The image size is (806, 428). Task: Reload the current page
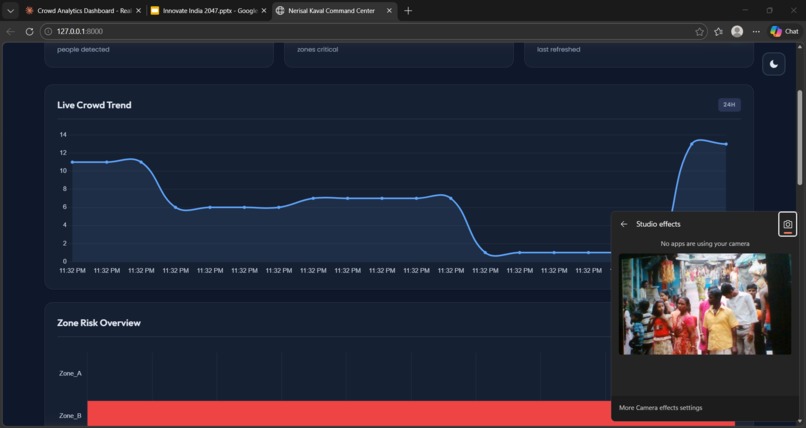click(x=29, y=31)
